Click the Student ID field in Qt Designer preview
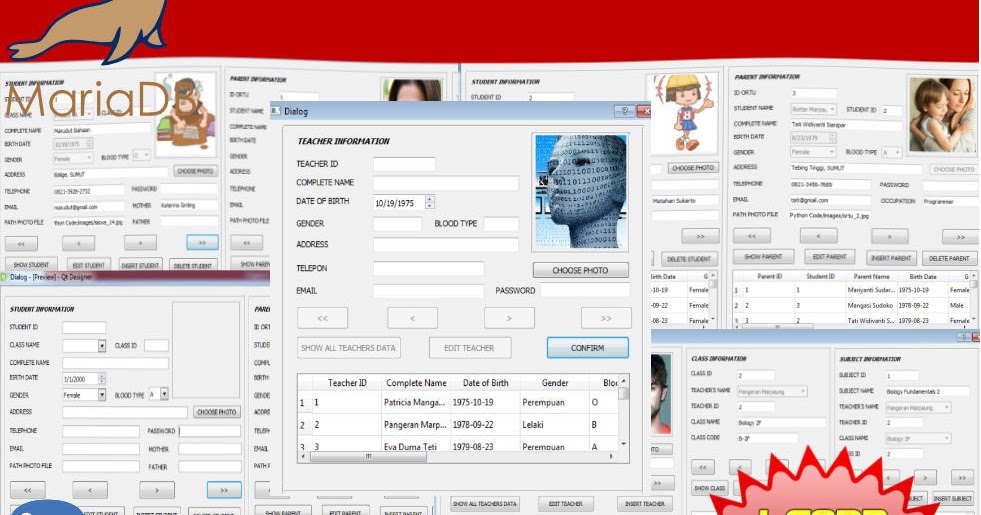 [x=84, y=327]
